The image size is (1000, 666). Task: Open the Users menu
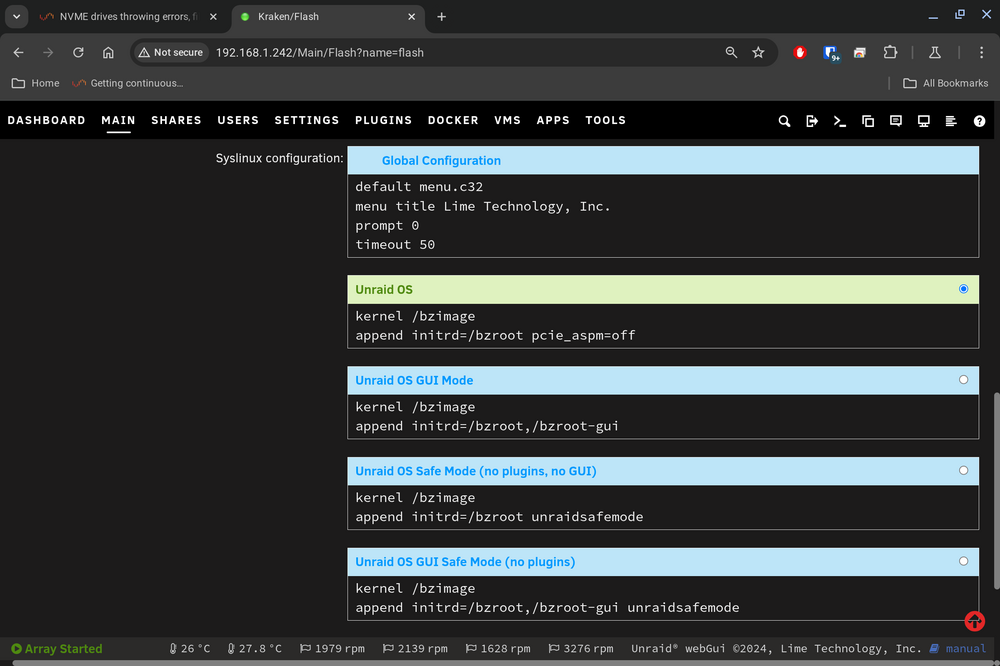pos(238,120)
